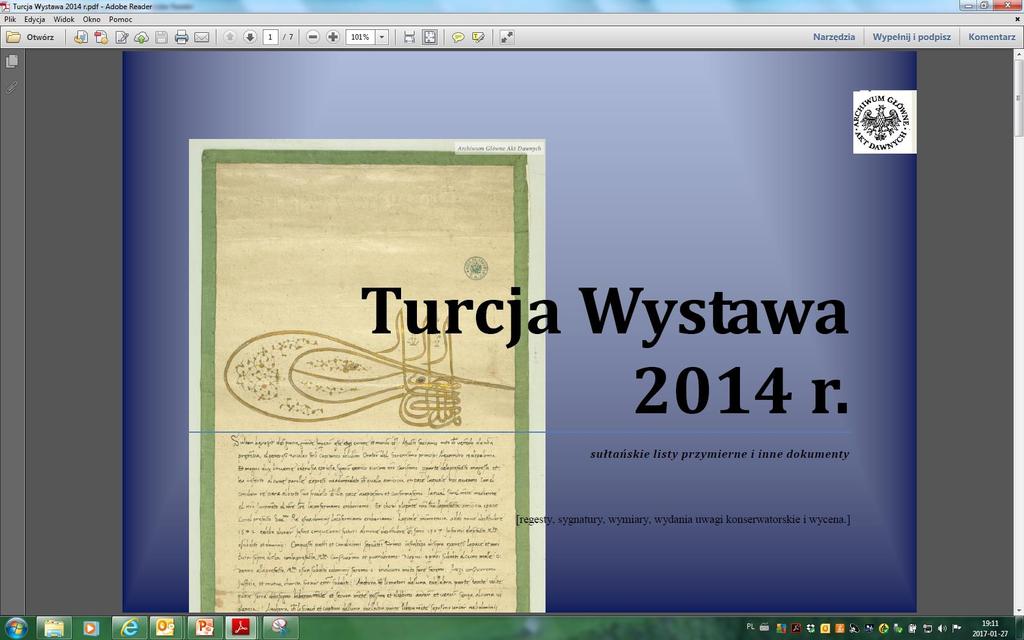1024x640 pixels.
Task: Click the cloud upload icon
Action: click(x=142, y=37)
